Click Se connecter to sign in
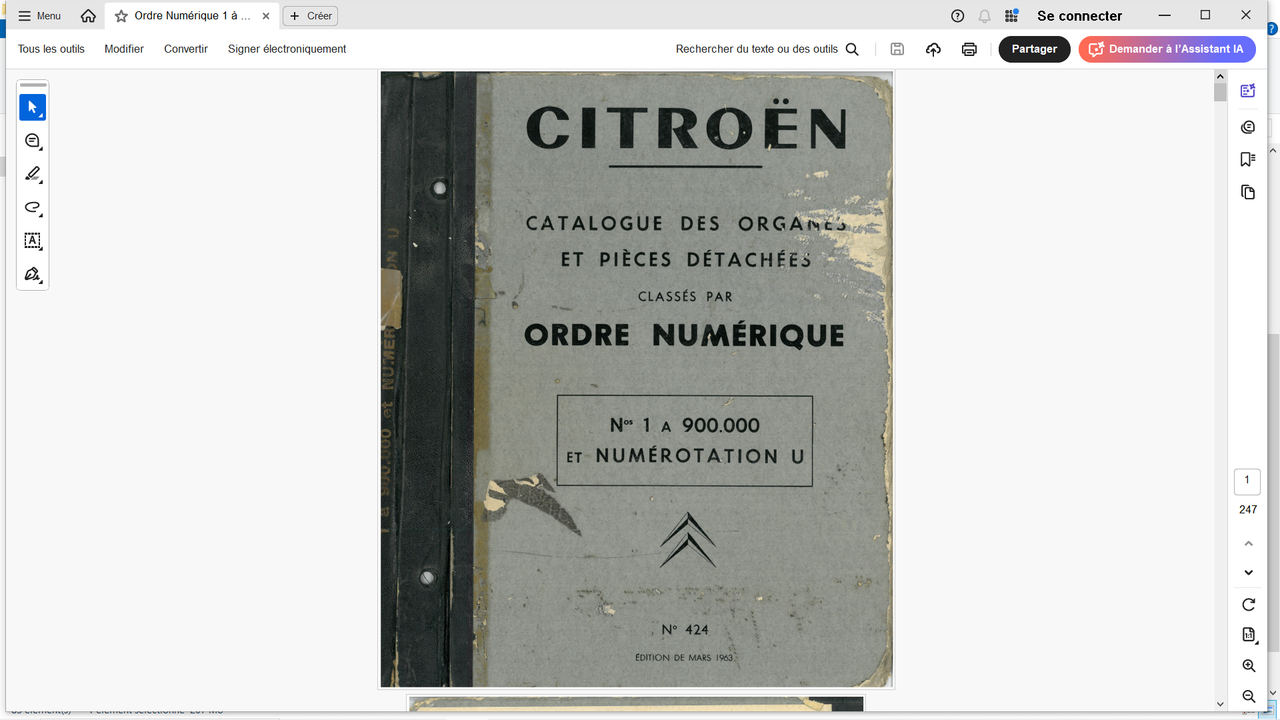 point(1080,16)
